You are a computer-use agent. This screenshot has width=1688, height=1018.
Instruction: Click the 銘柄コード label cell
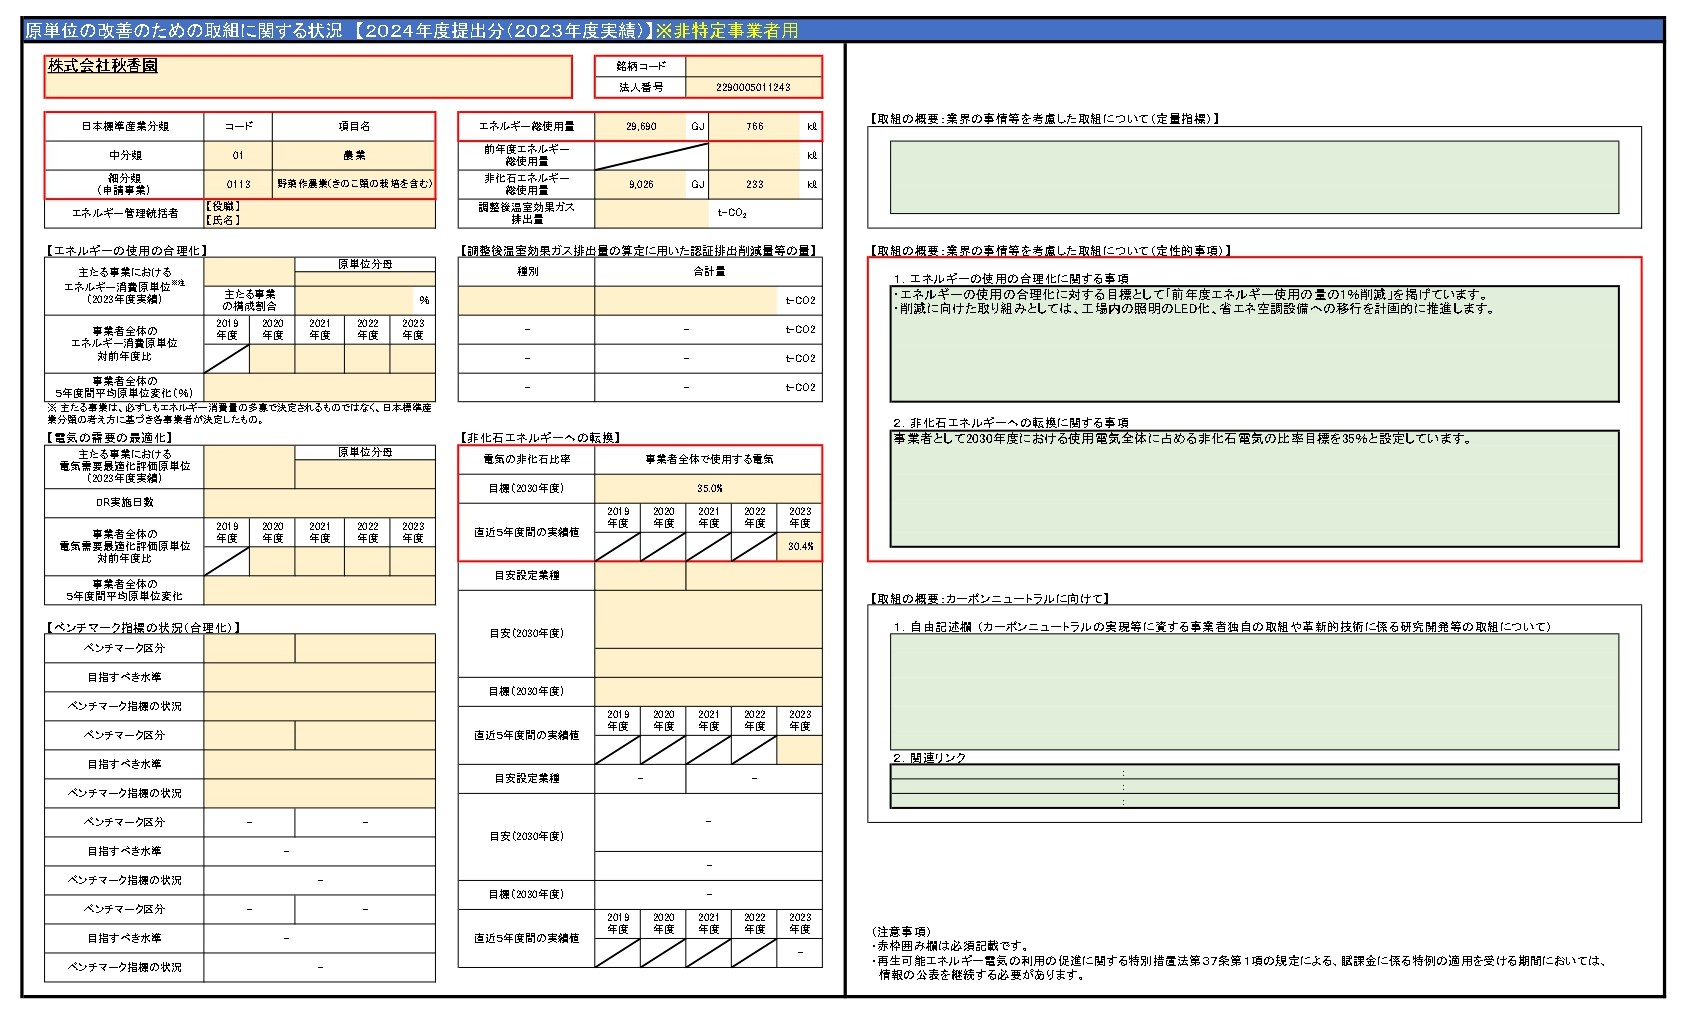click(640, 66)
